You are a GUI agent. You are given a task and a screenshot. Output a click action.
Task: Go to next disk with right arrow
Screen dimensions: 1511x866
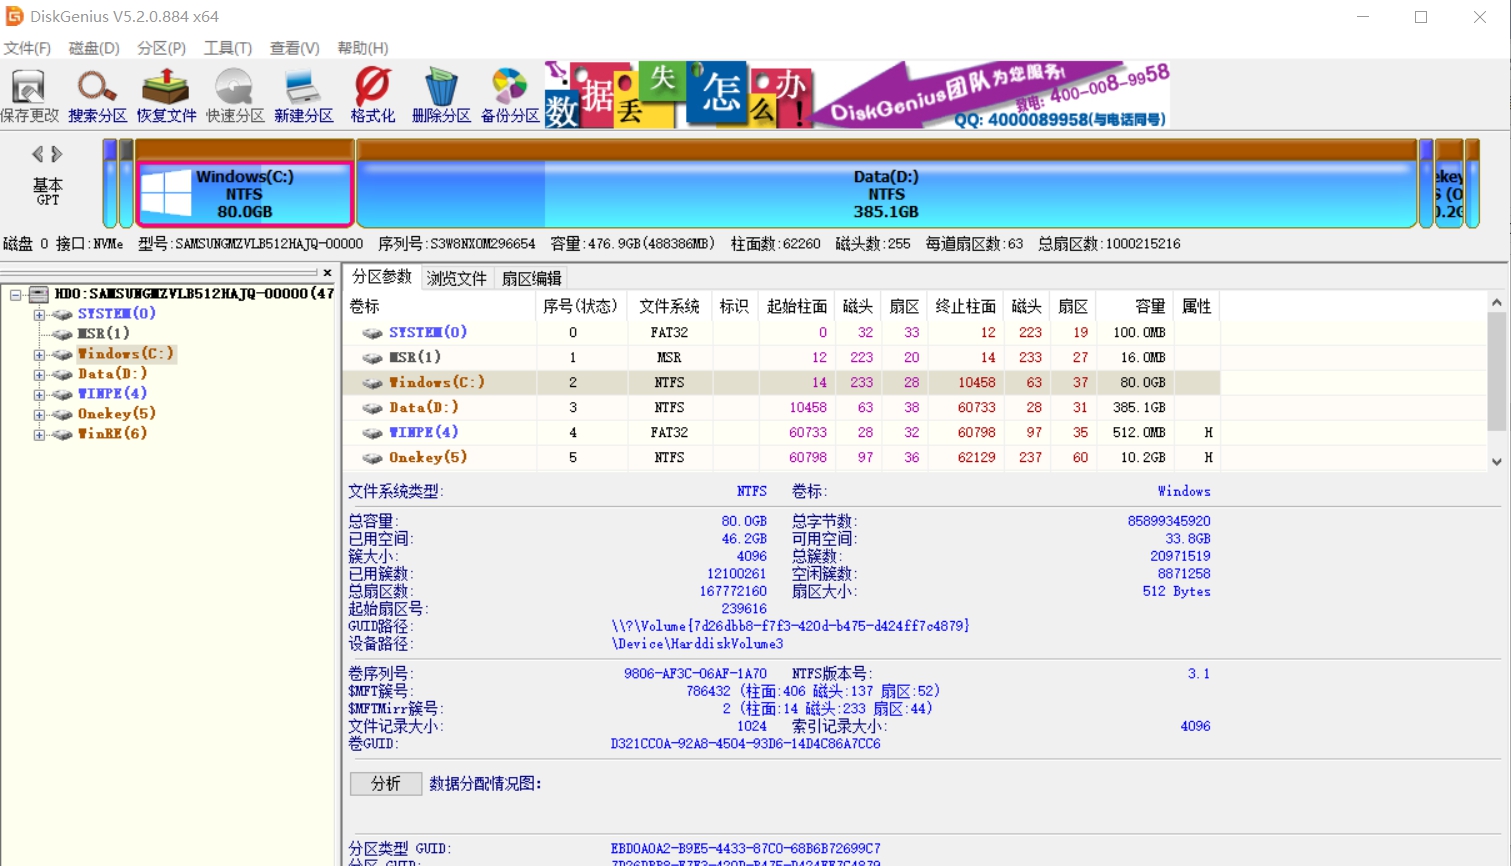[x=57, y=154]
